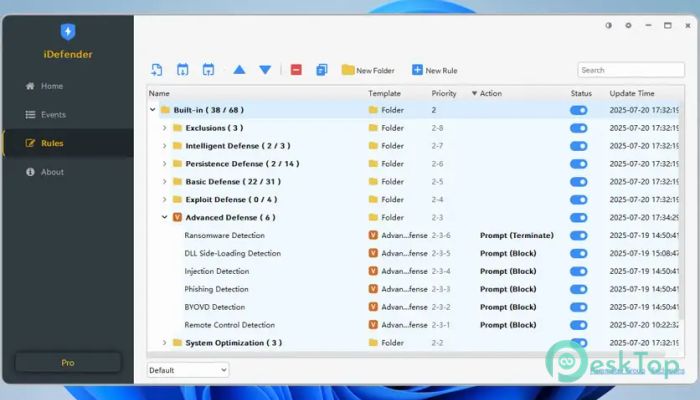Open the Events page
This screenshot has height=400, width=700.
(x=46, y=115)
